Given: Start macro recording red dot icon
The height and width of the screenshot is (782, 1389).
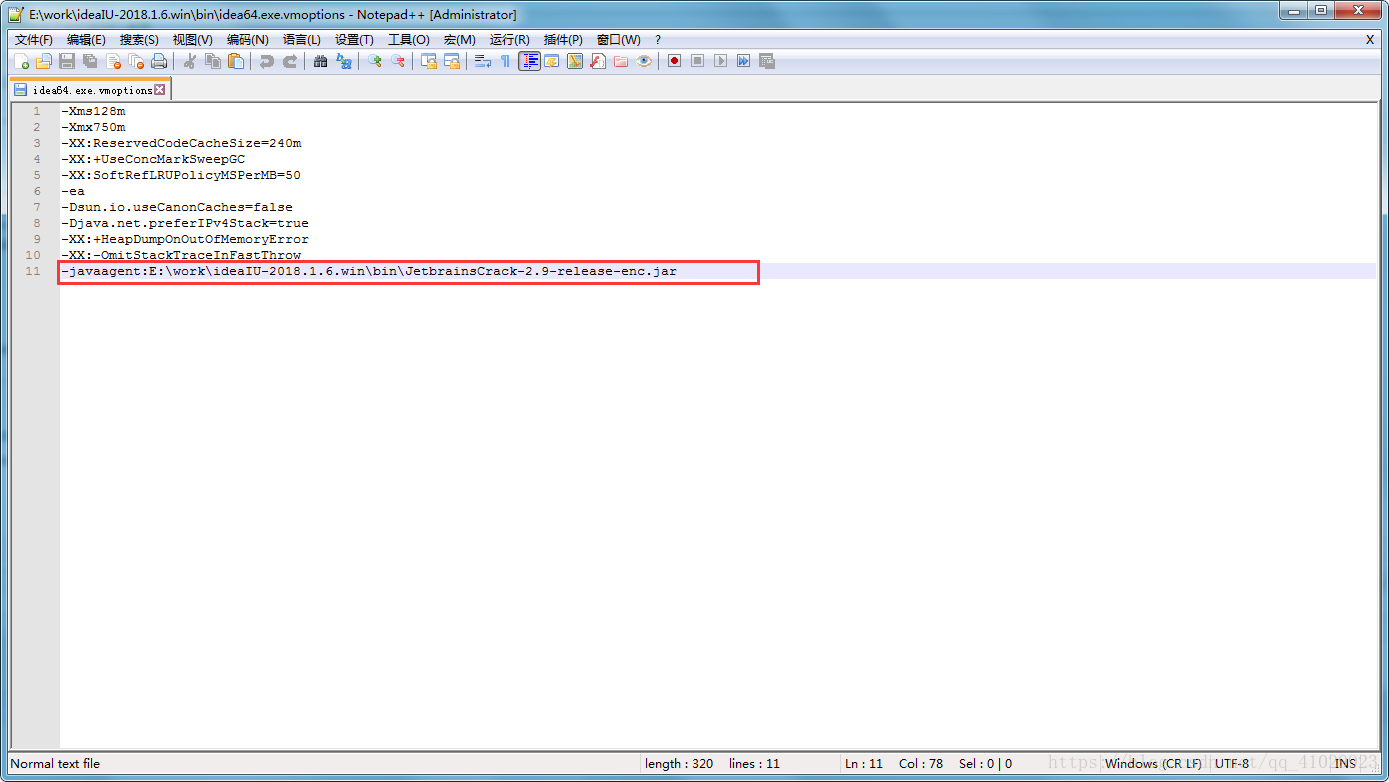Looking at the screenshot, I should pos(674,61).
